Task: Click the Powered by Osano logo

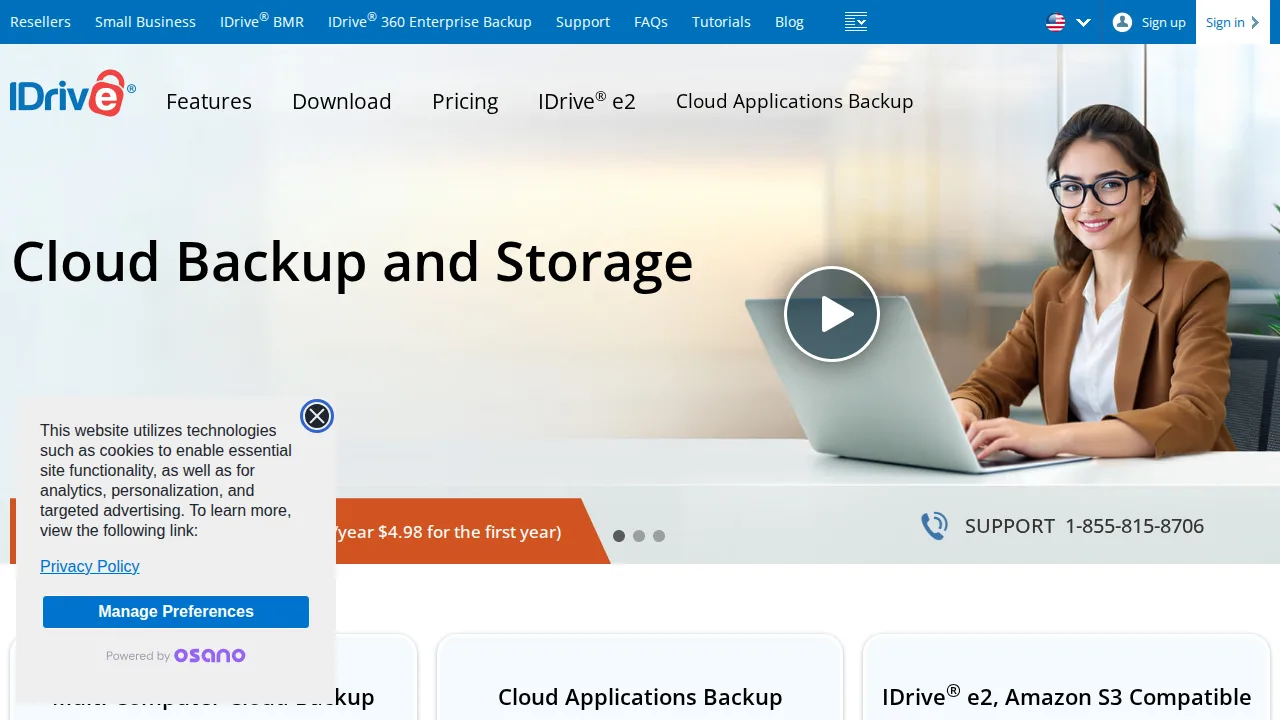Action: click(x=176, y=656)
